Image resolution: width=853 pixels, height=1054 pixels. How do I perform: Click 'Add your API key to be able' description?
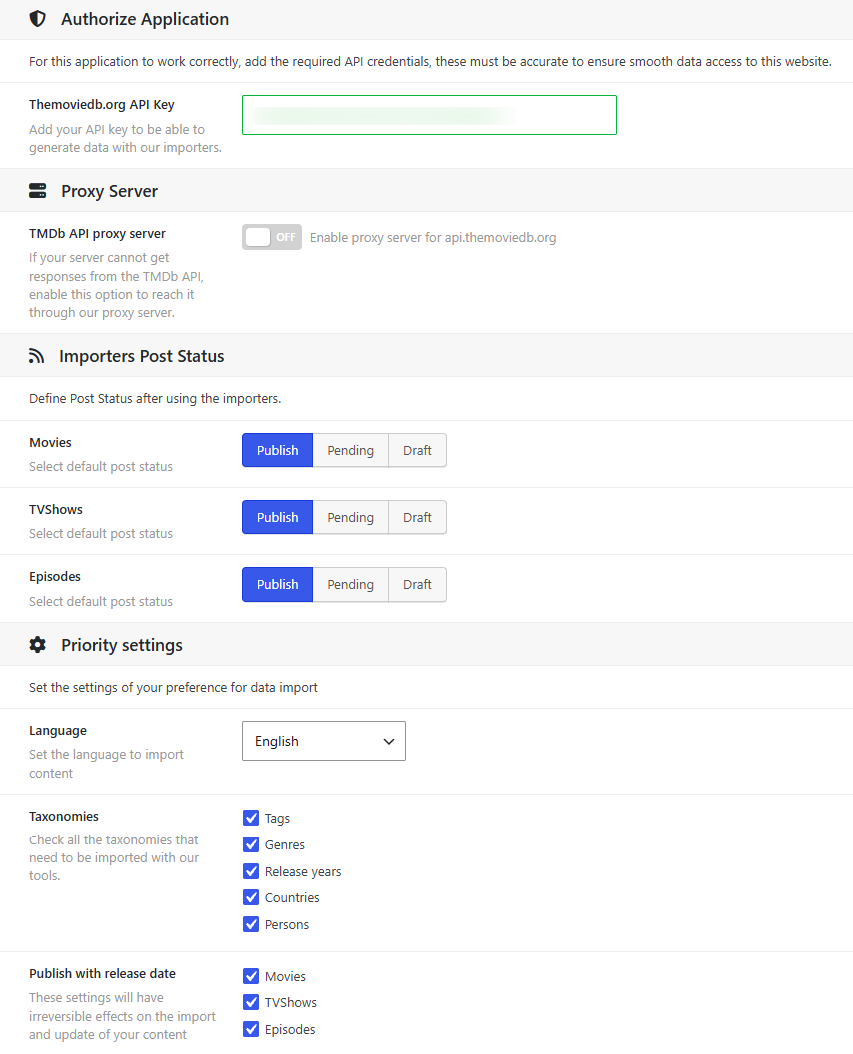125,138
